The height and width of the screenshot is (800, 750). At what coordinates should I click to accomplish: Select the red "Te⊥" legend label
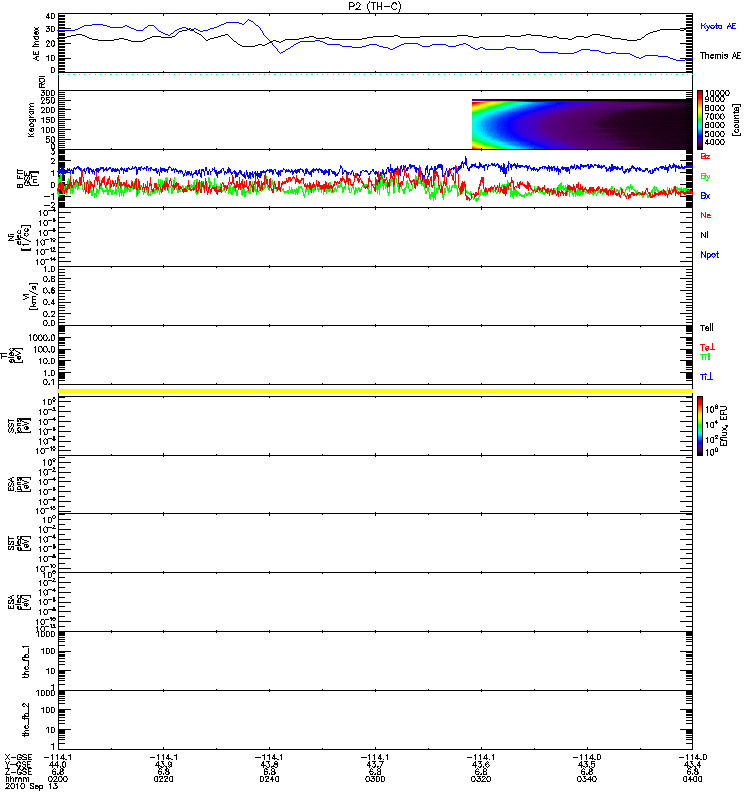tap(707, 347)
